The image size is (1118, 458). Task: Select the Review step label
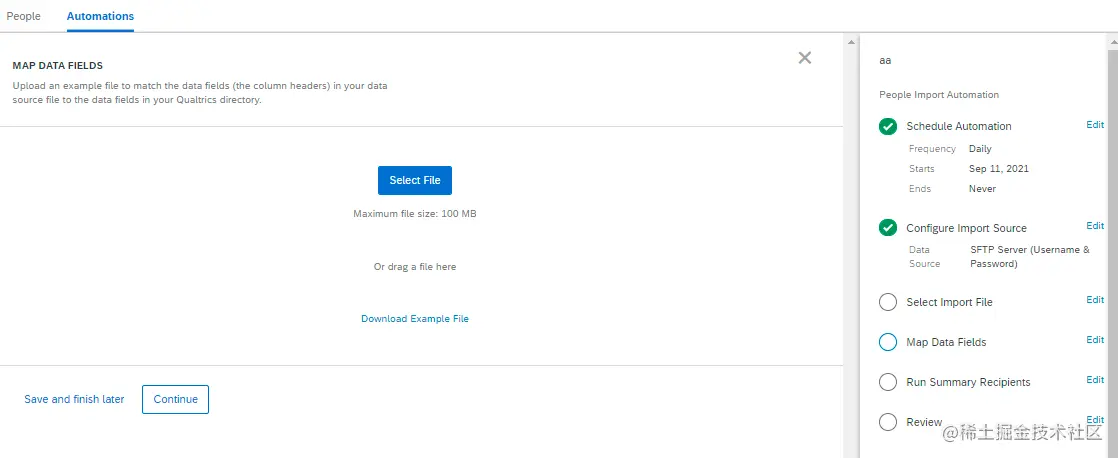(x=924, y=422)
